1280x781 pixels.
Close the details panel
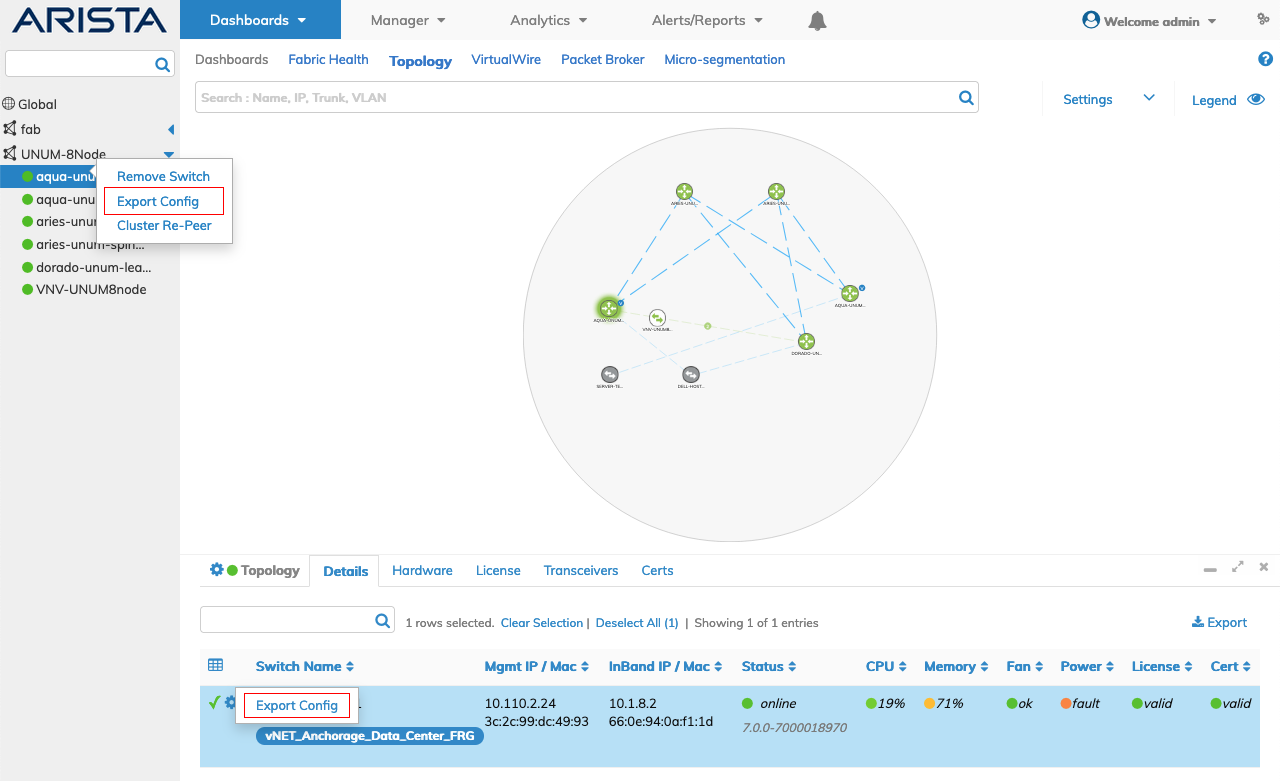(1264, 567)
